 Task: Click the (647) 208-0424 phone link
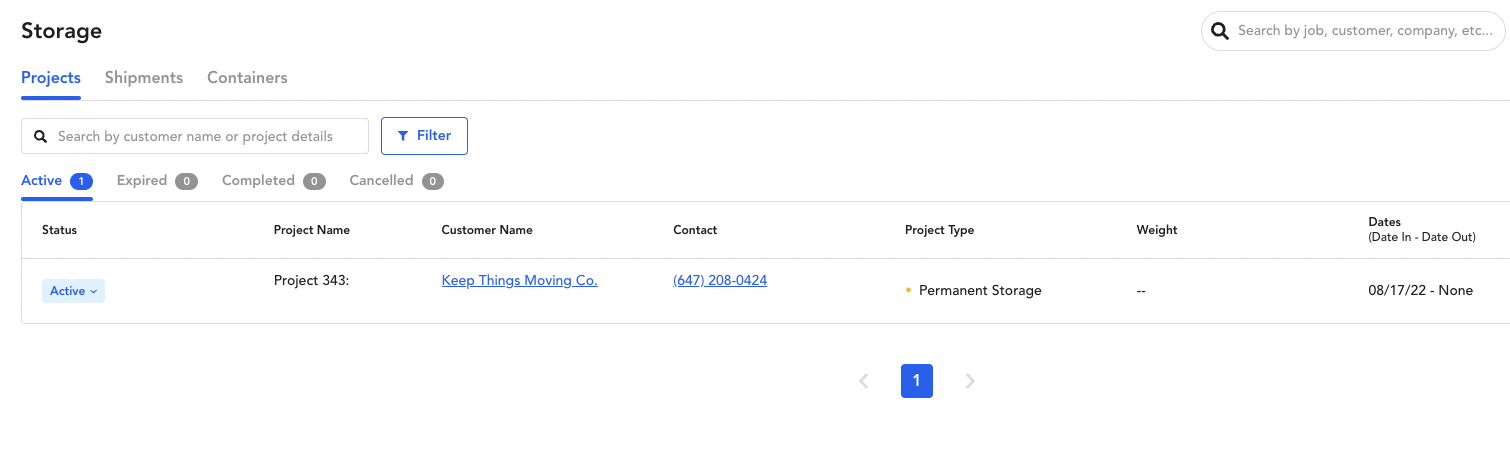pyautogui.click(x=720, y=281)
